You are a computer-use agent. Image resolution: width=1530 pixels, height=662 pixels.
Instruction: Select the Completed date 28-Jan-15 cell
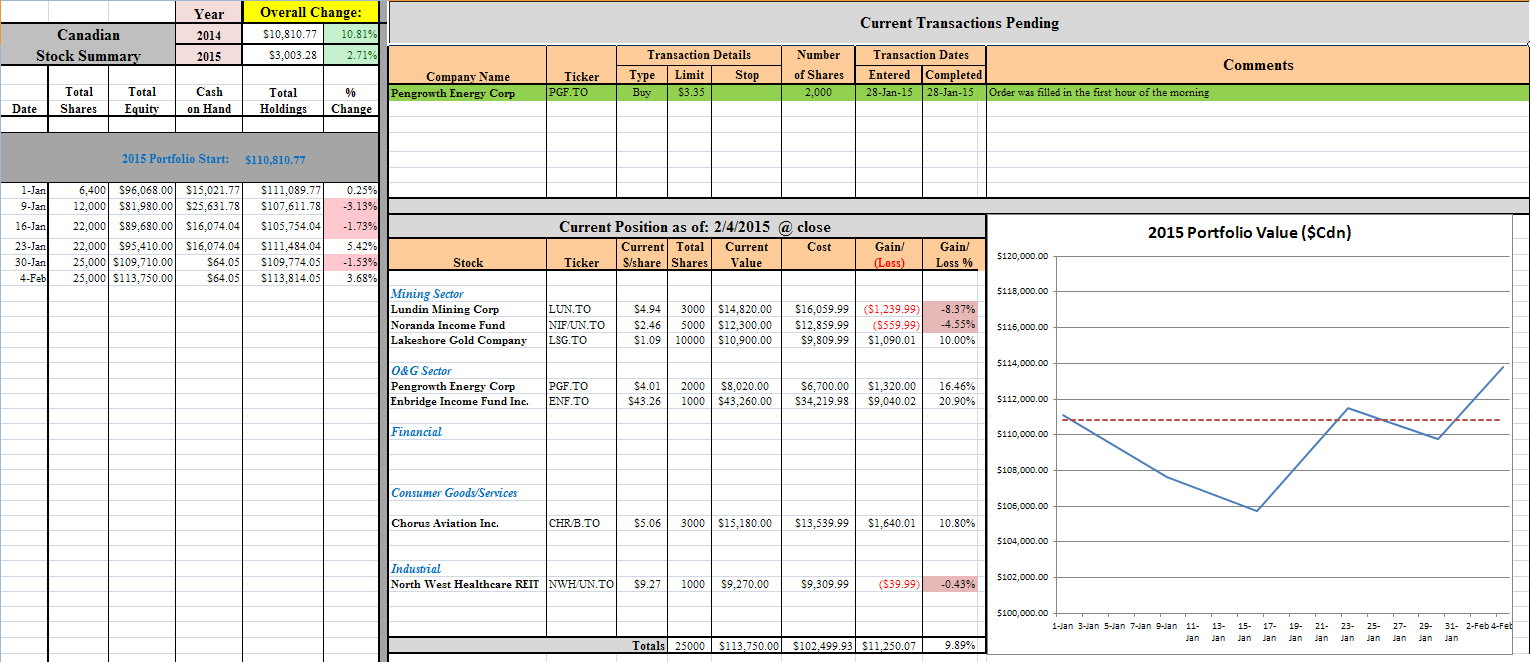954,93
